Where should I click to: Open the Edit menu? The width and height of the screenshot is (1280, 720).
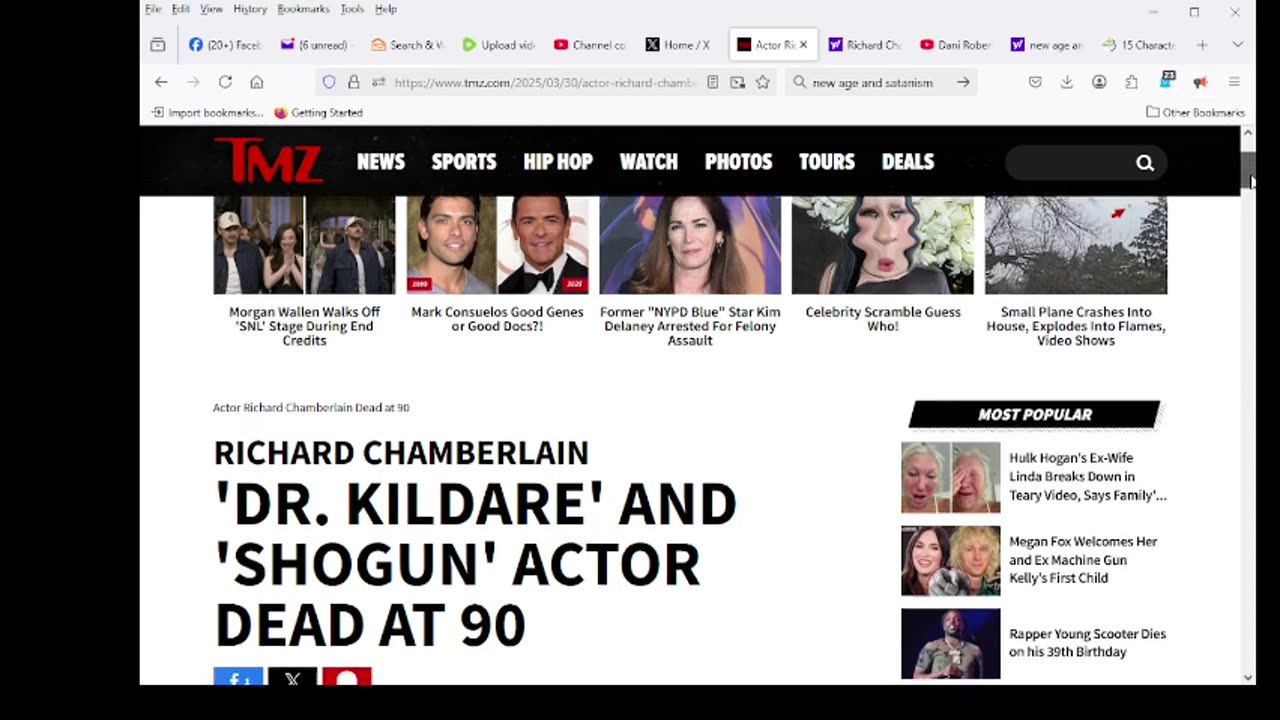pos(180,9)
